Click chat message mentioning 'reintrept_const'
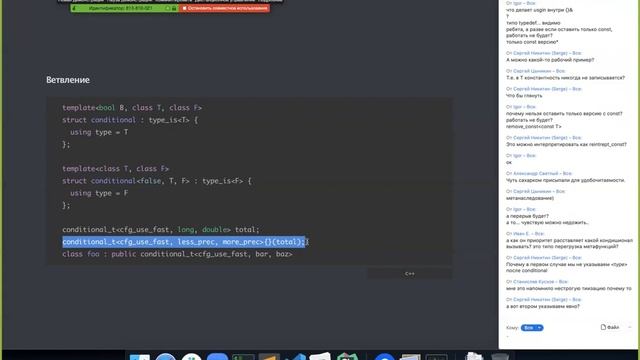This screenshot has width=640, height=360. (x=566, y=144)
